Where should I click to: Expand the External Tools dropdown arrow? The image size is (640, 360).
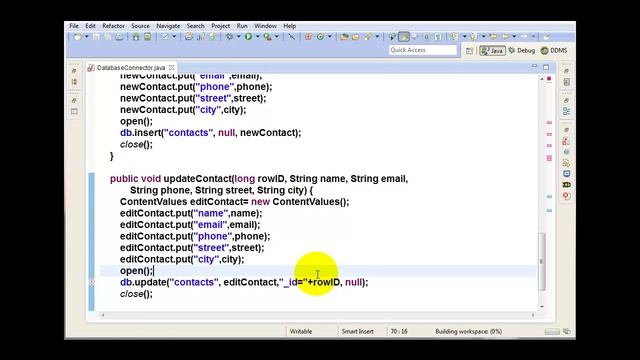(x=277, y=37)
